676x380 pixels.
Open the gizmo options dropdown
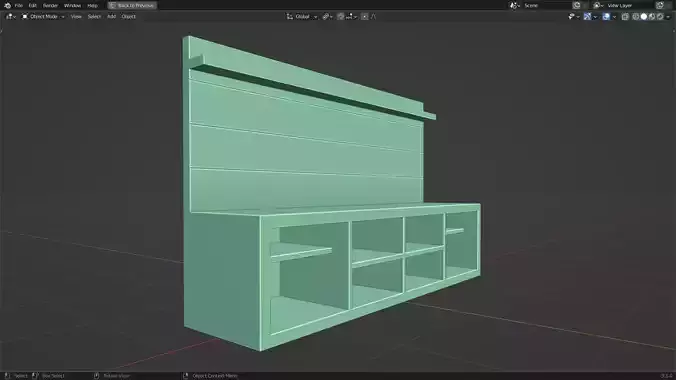tap(595, 16)
